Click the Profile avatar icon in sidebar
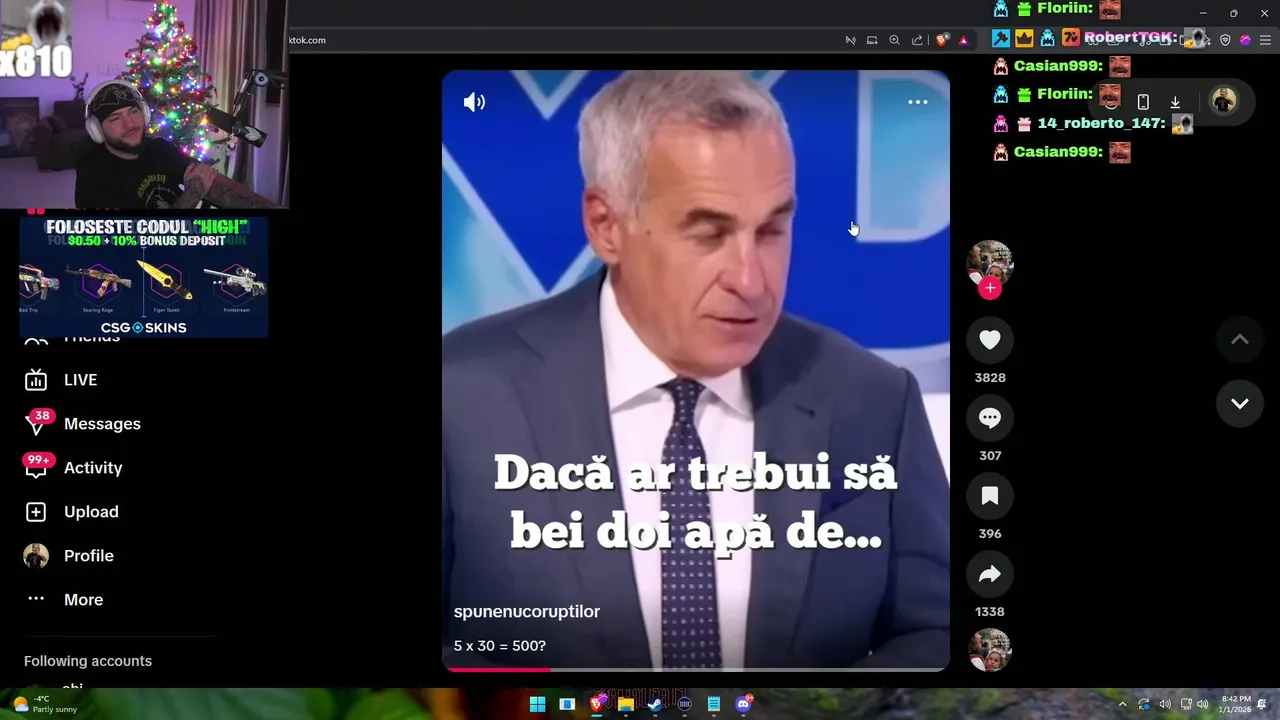Screen dimensions: 1280x720 [36, 556]
